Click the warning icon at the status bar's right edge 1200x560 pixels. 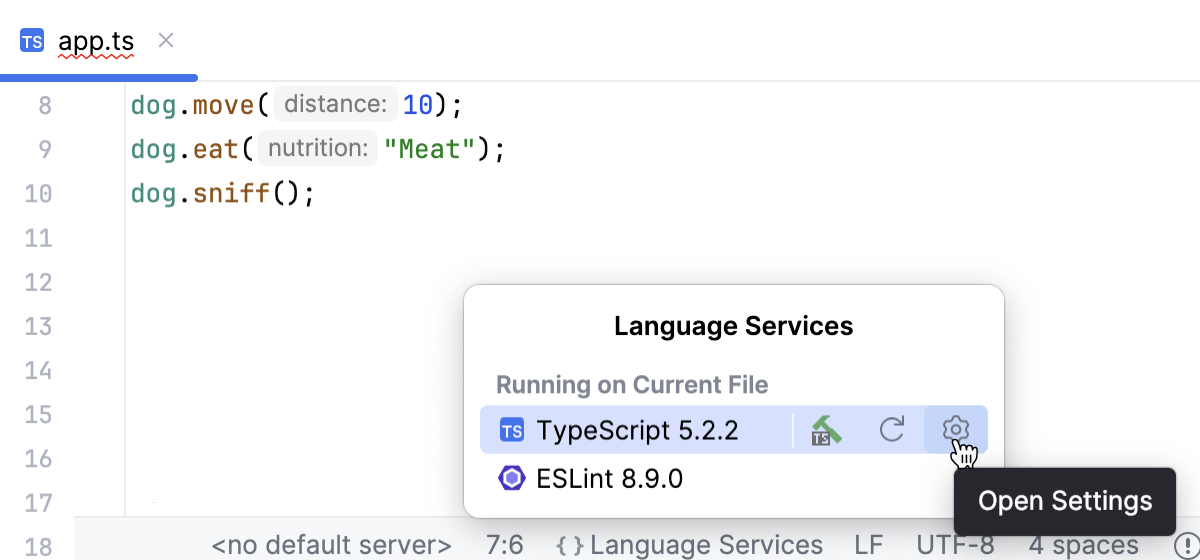[1188, 546]
